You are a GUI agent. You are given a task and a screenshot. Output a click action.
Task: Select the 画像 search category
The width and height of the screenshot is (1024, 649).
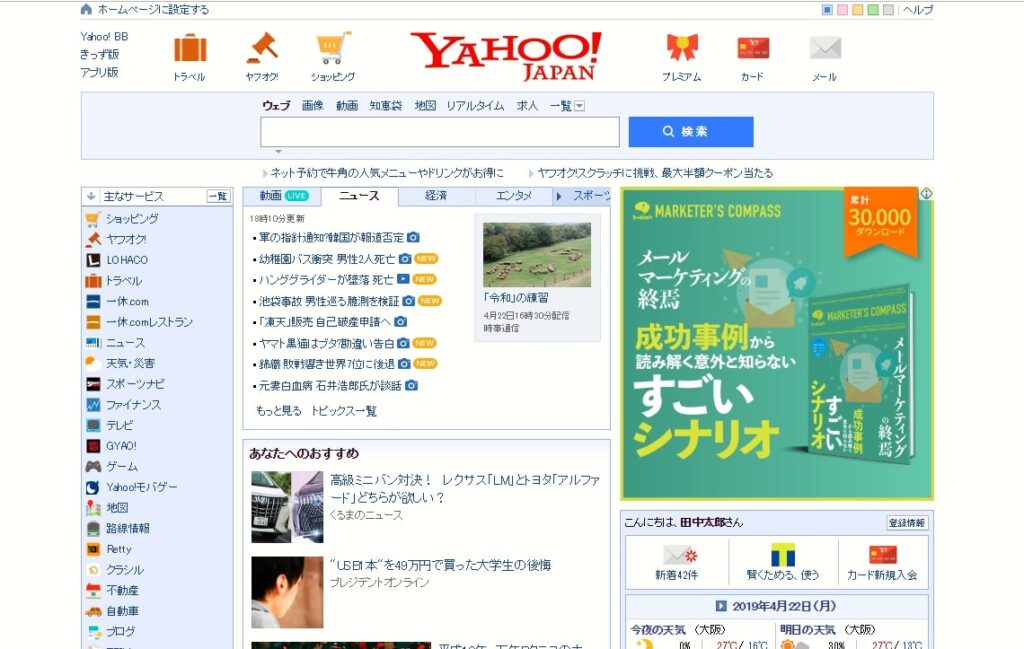coord(313,106)
